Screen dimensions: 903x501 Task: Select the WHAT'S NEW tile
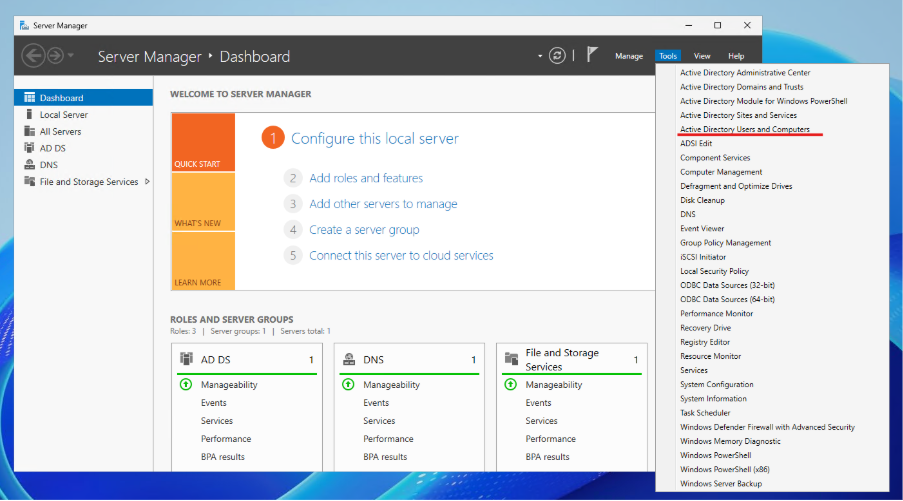202,202
